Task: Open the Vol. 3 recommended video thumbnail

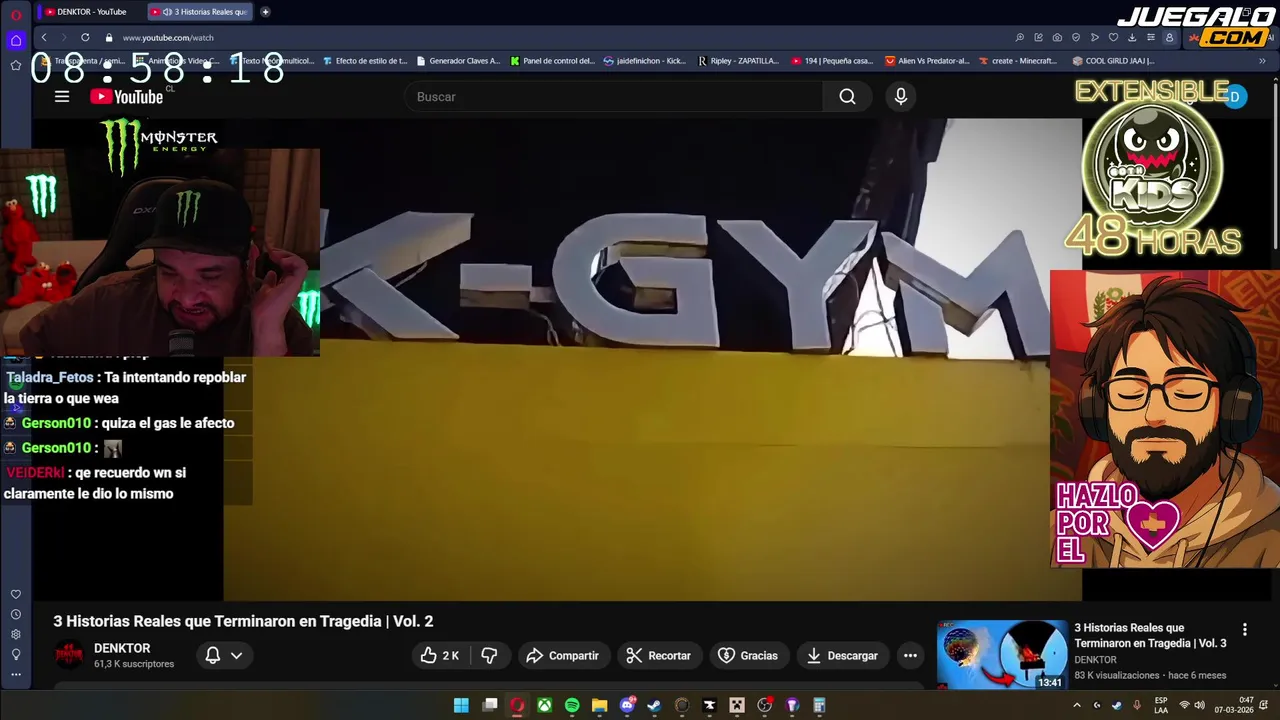Action: pyautogui.click(x=1002, y=655)
